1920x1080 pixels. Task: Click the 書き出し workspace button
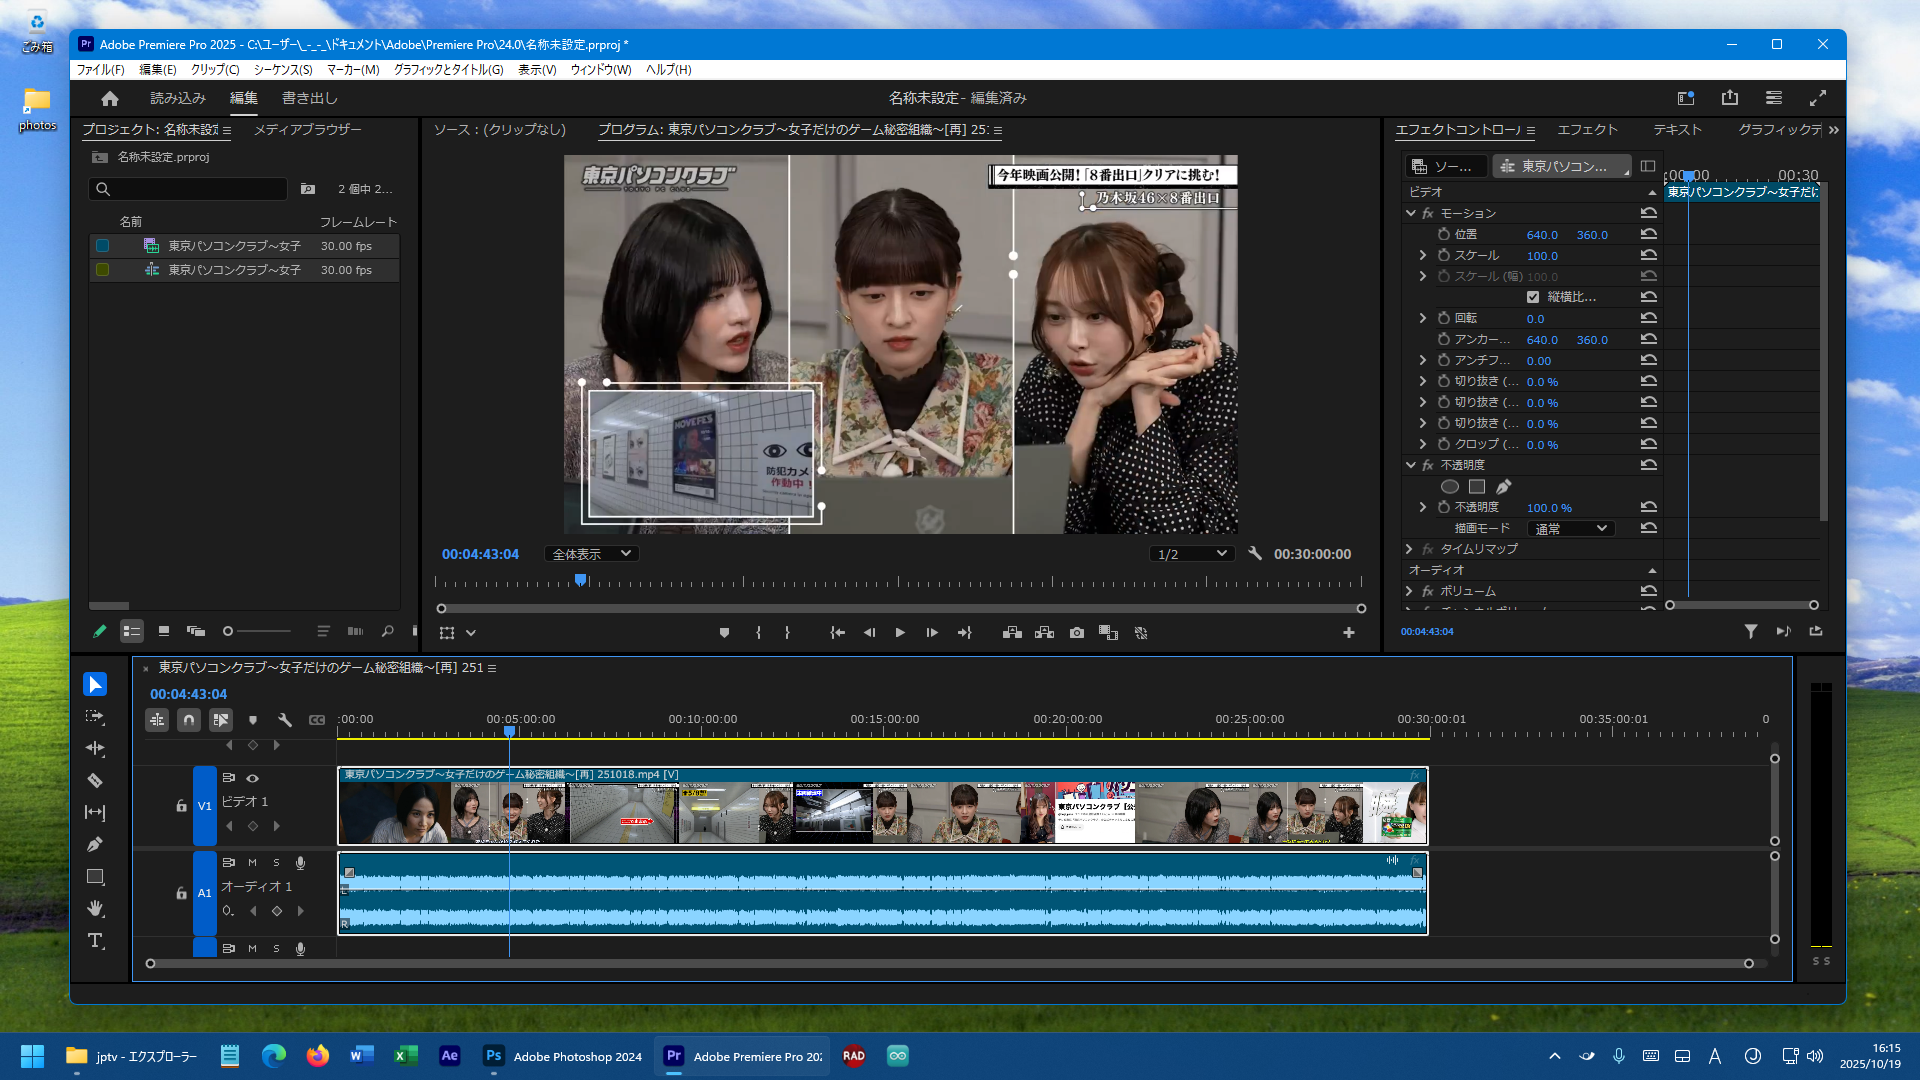[x=310, y=98]
